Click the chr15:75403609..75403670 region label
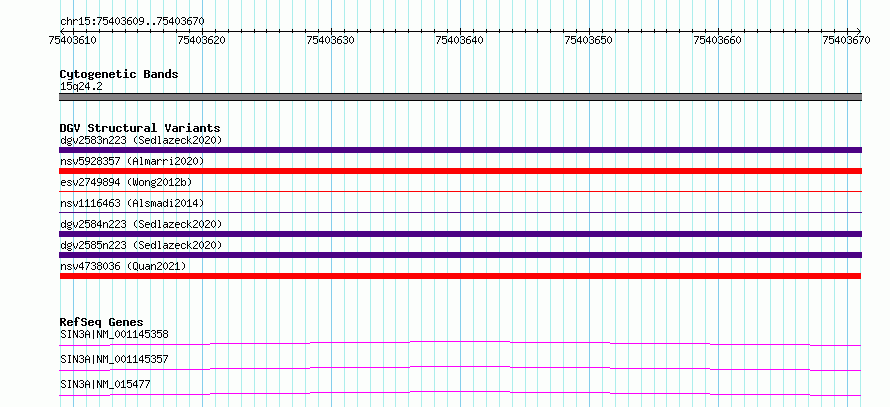Image resolution: width=890 pixels, height=407 pixels. pyautogui.click(x=132, y=22)
